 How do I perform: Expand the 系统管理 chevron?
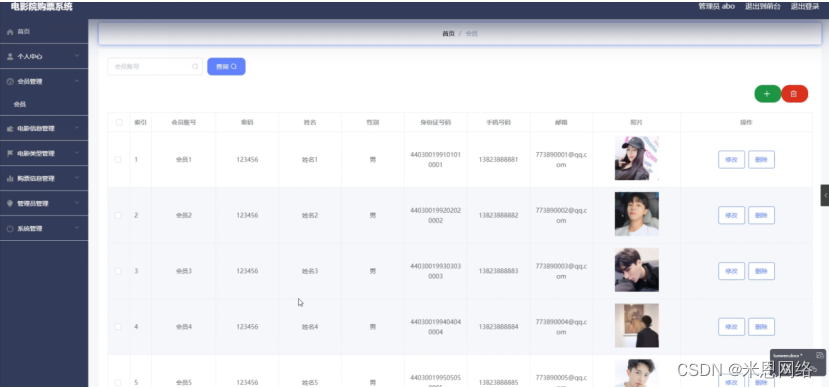77,228
